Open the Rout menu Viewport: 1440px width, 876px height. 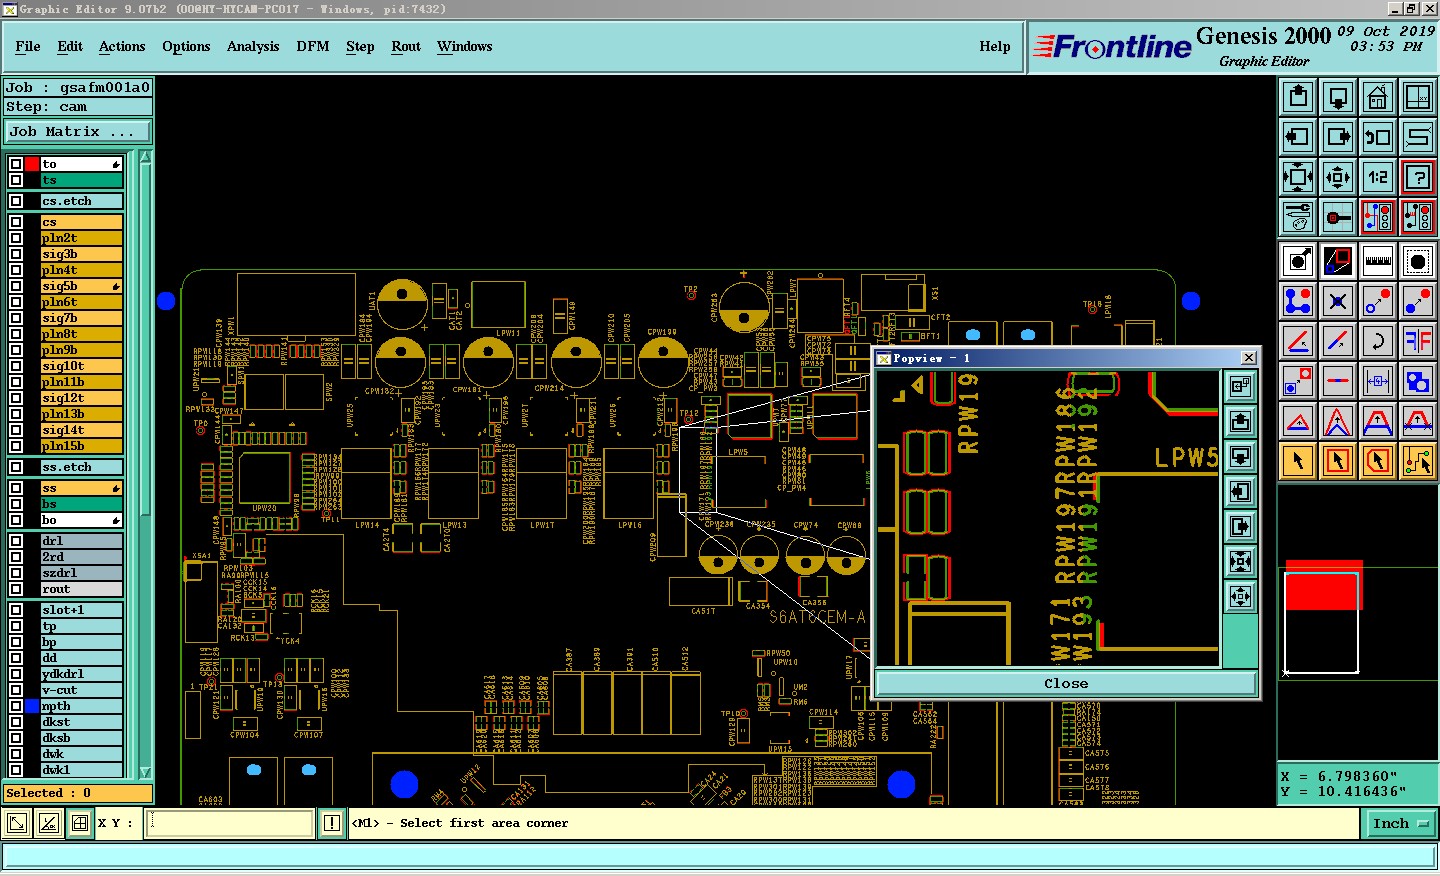[406, 46]
